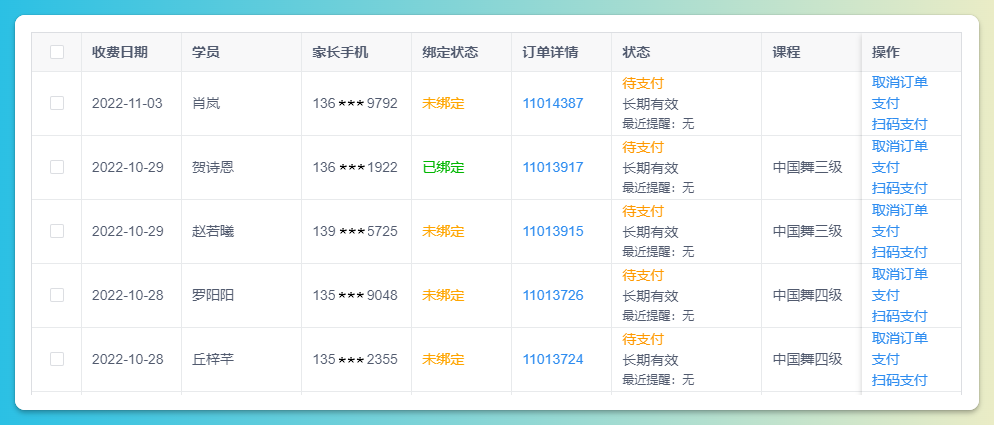
Task: Click phone number 135***9048
Action: point(355,296)
